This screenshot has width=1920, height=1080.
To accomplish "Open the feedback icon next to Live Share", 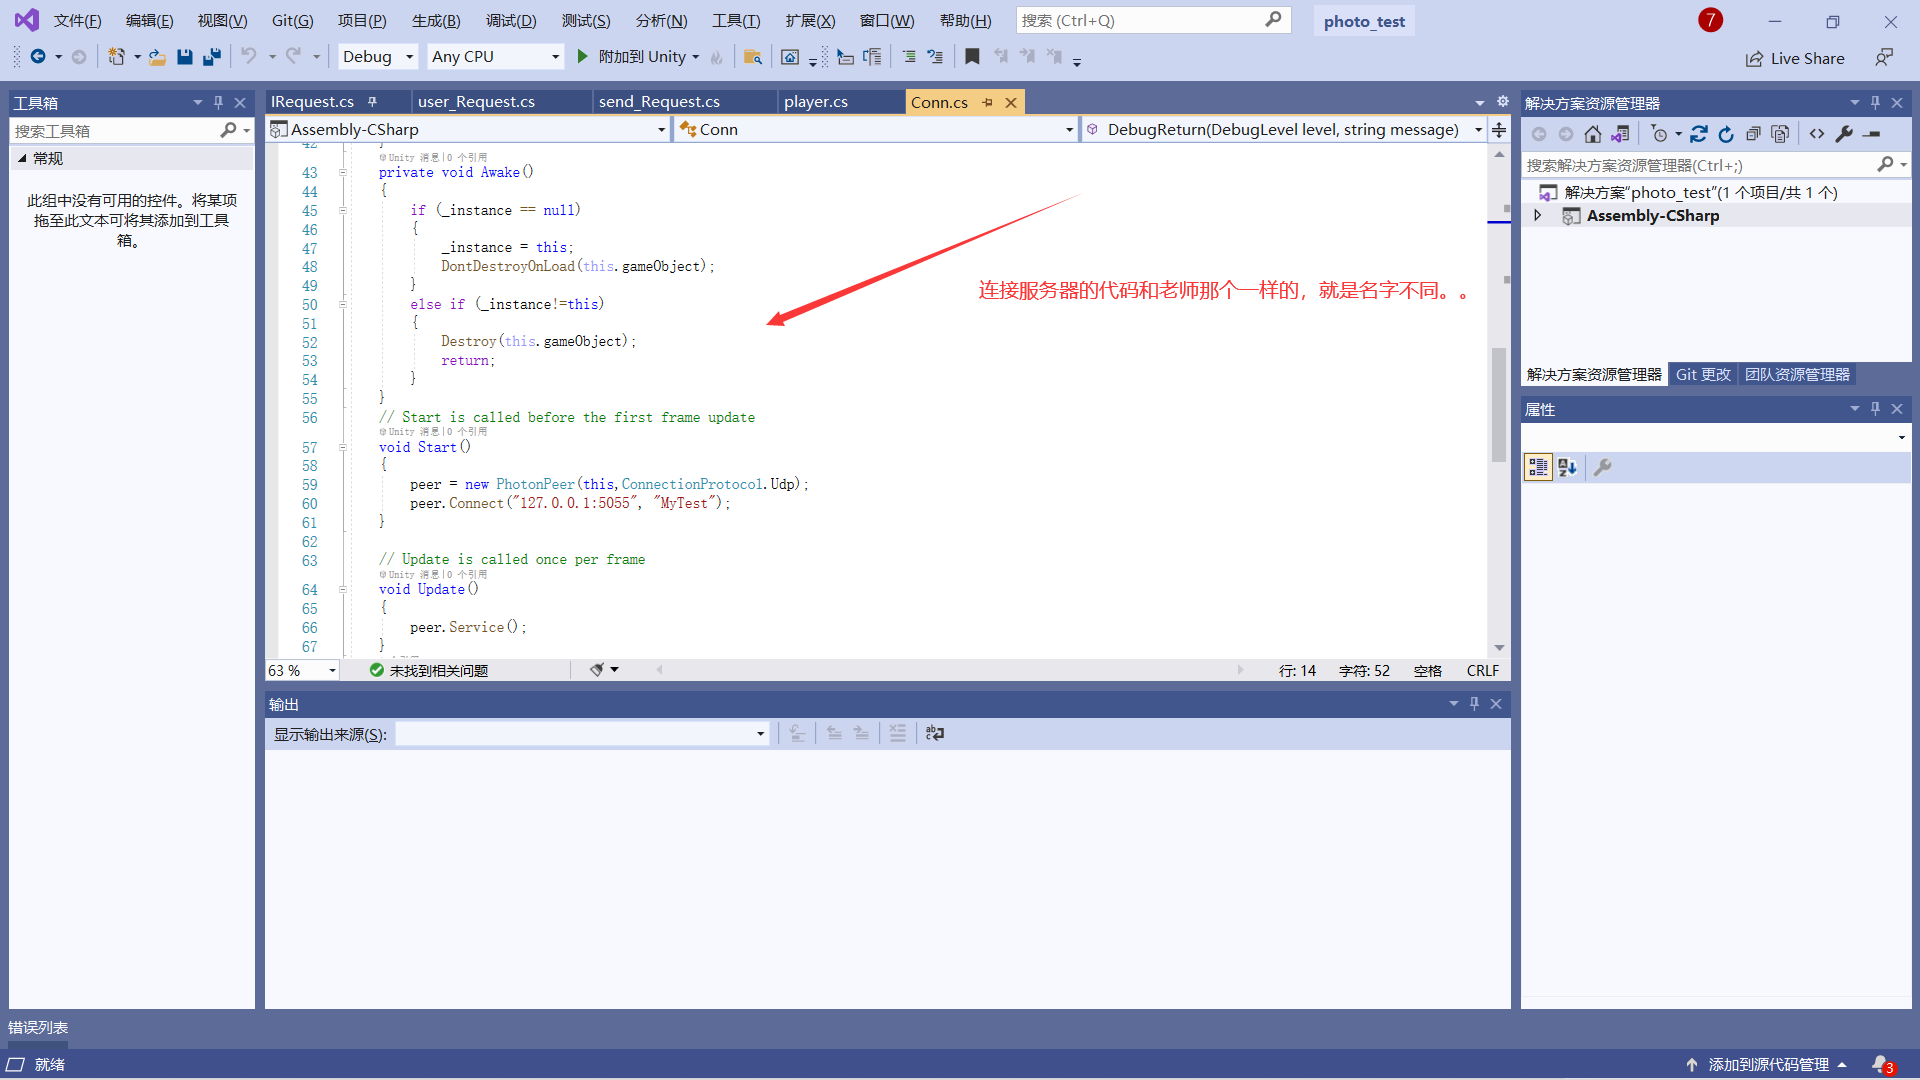I will click(1884, 58).
